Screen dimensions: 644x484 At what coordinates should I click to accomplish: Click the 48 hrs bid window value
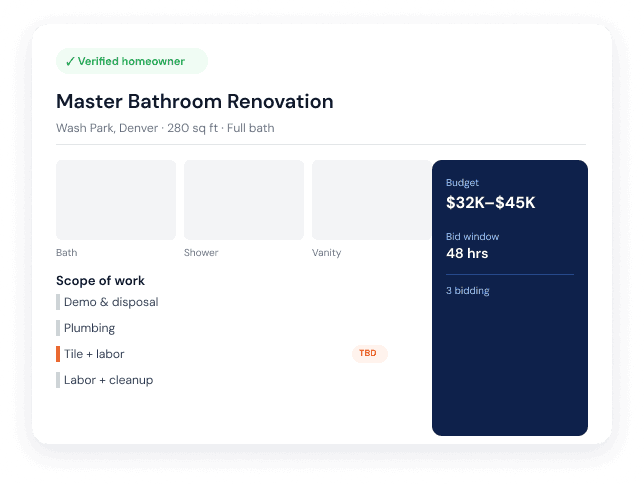tap(467, 254)
